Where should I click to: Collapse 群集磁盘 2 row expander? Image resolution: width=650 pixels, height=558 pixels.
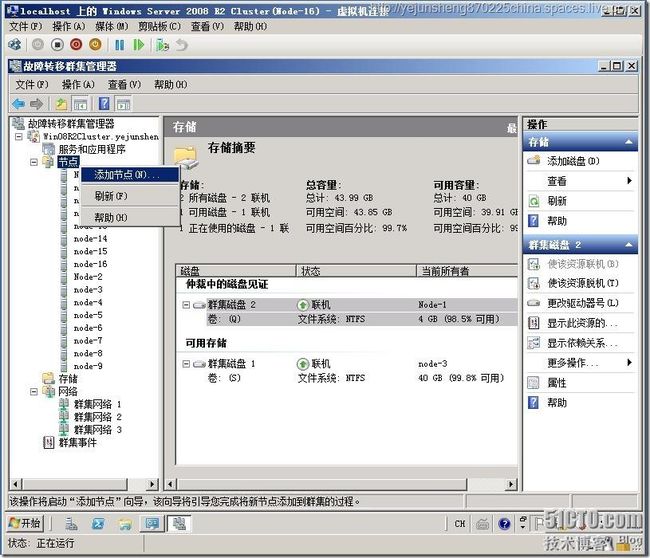[186, 305]
